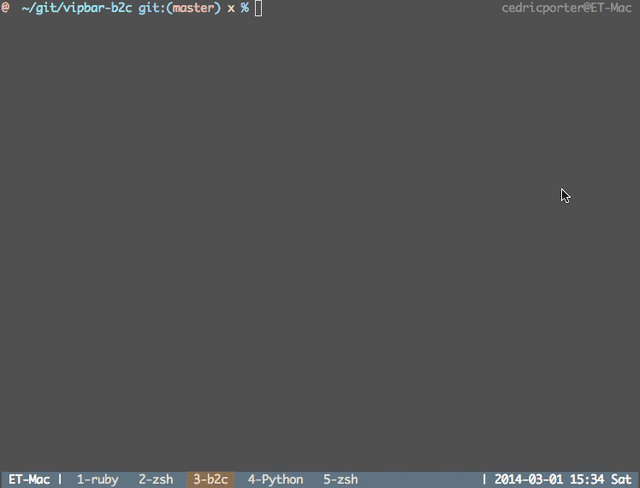Click the % prompt symbol
640x488 pixels.
click(x=244, y=8)
